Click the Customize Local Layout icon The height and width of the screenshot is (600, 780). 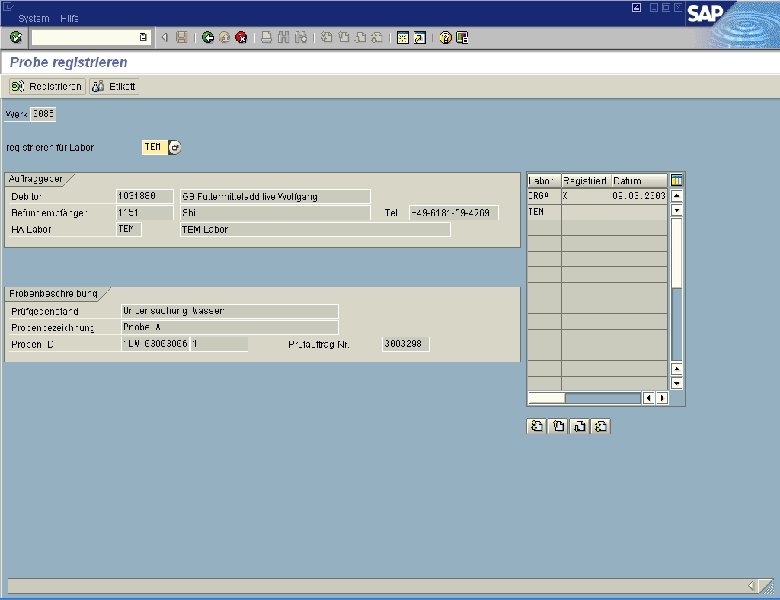(x=462, y=37)
